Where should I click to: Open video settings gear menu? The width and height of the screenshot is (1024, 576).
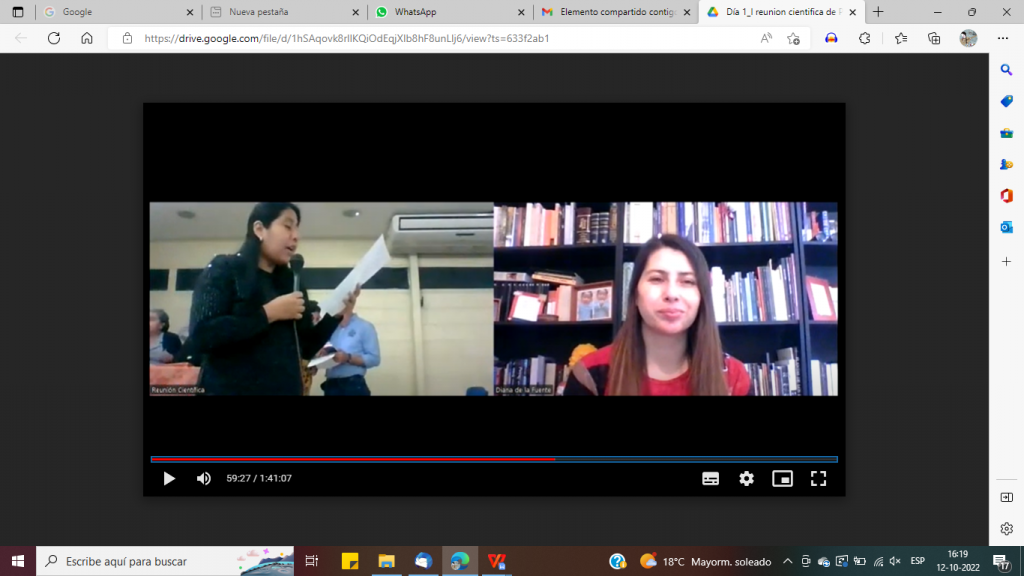point(746,479)
